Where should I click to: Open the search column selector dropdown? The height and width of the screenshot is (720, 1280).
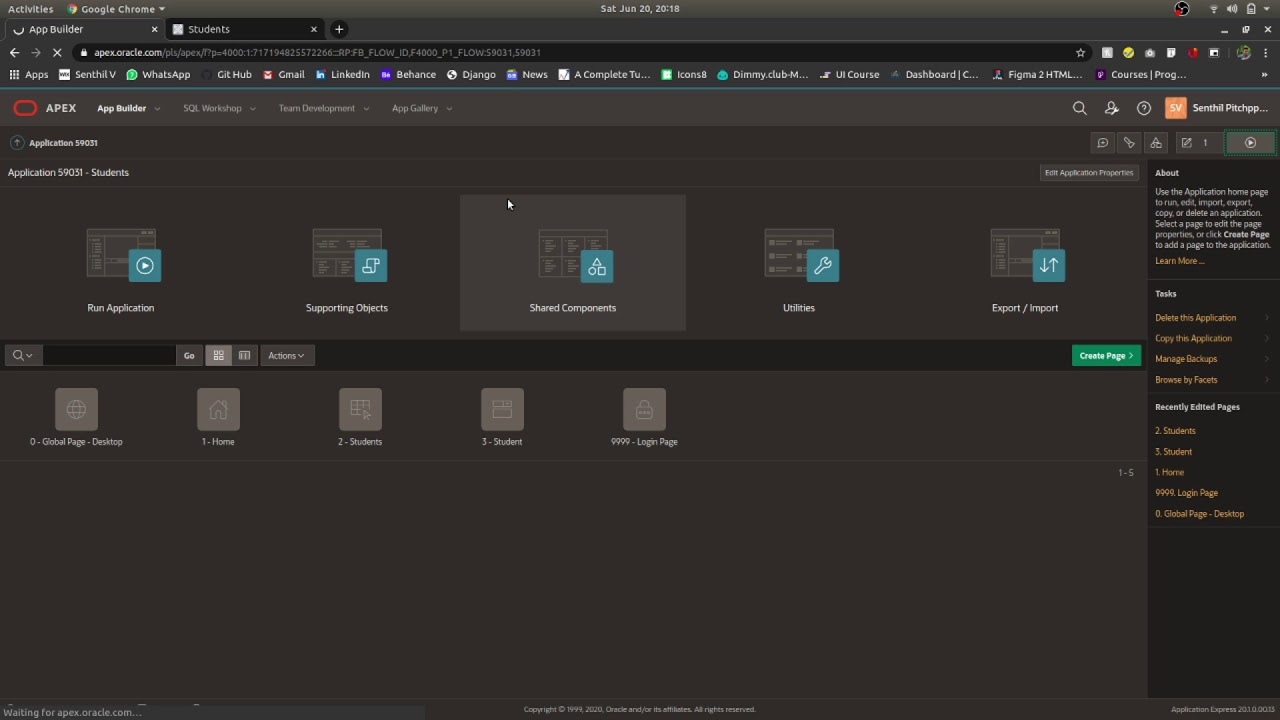click(22, 355)
